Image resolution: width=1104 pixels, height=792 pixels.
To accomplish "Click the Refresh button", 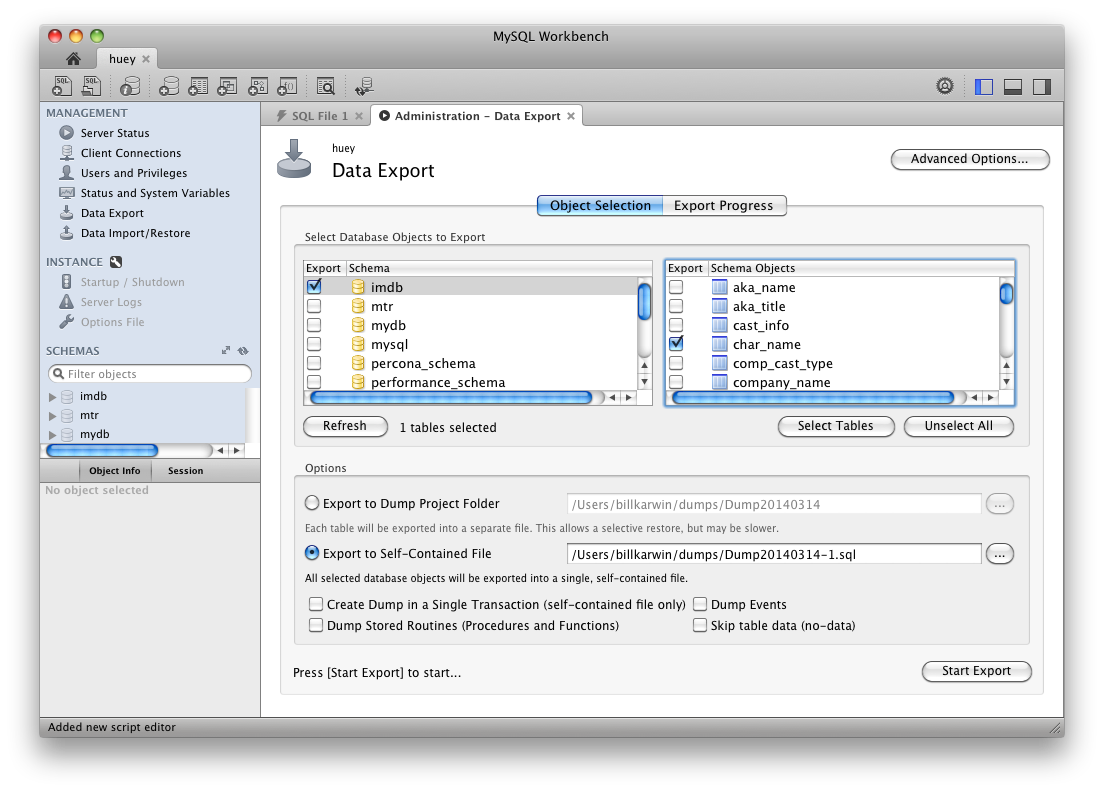I will click(x=345, y=426).
